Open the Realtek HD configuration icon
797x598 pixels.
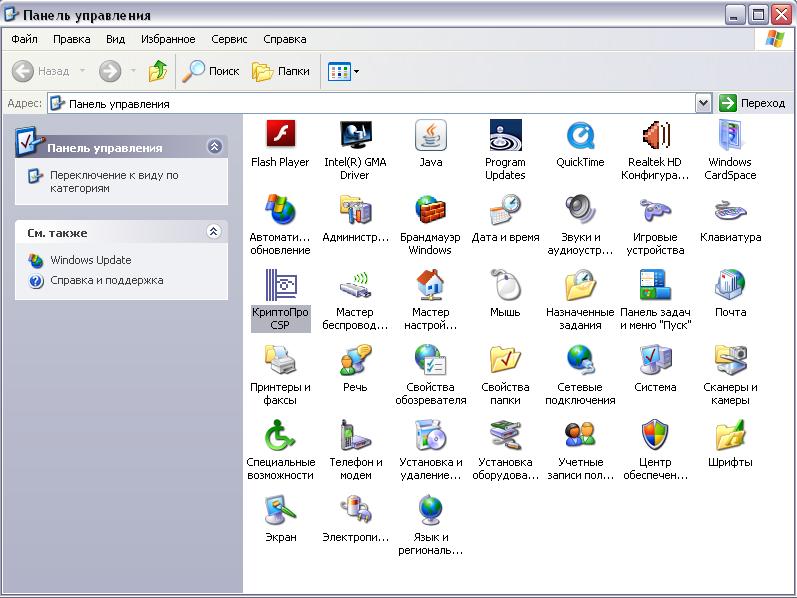tap(655, 135)
